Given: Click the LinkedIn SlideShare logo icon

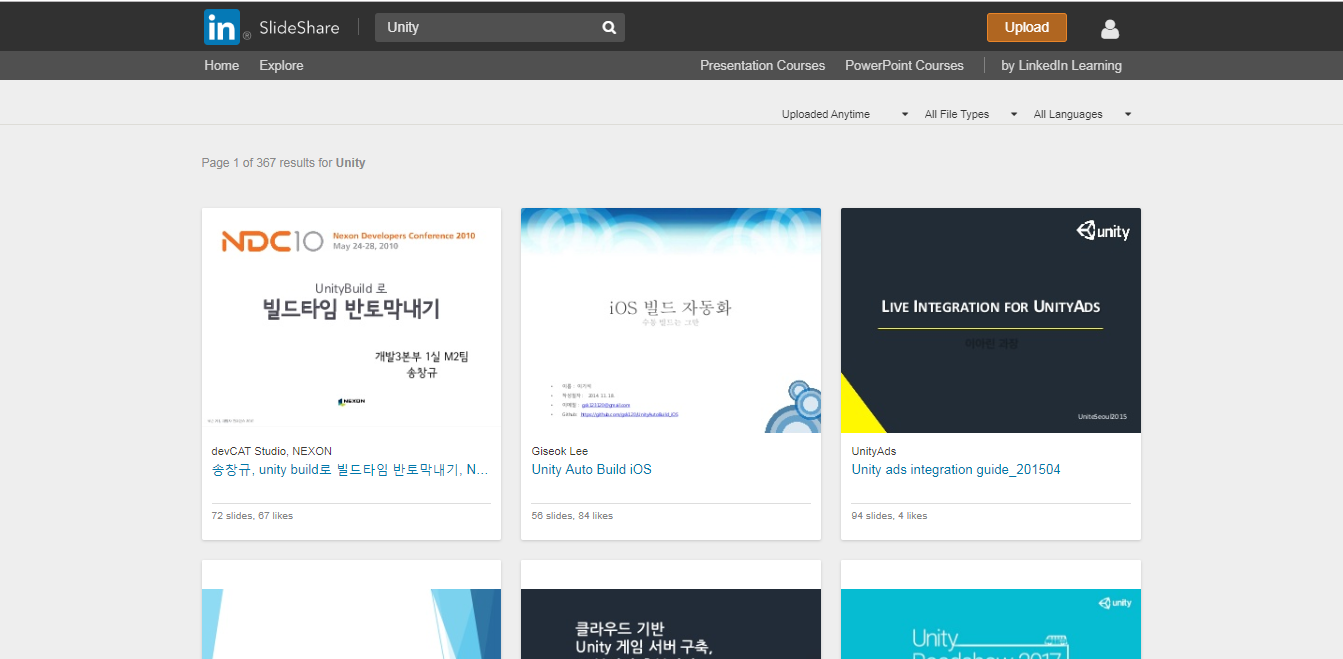Looking at the screenshot, I should 222,27.
